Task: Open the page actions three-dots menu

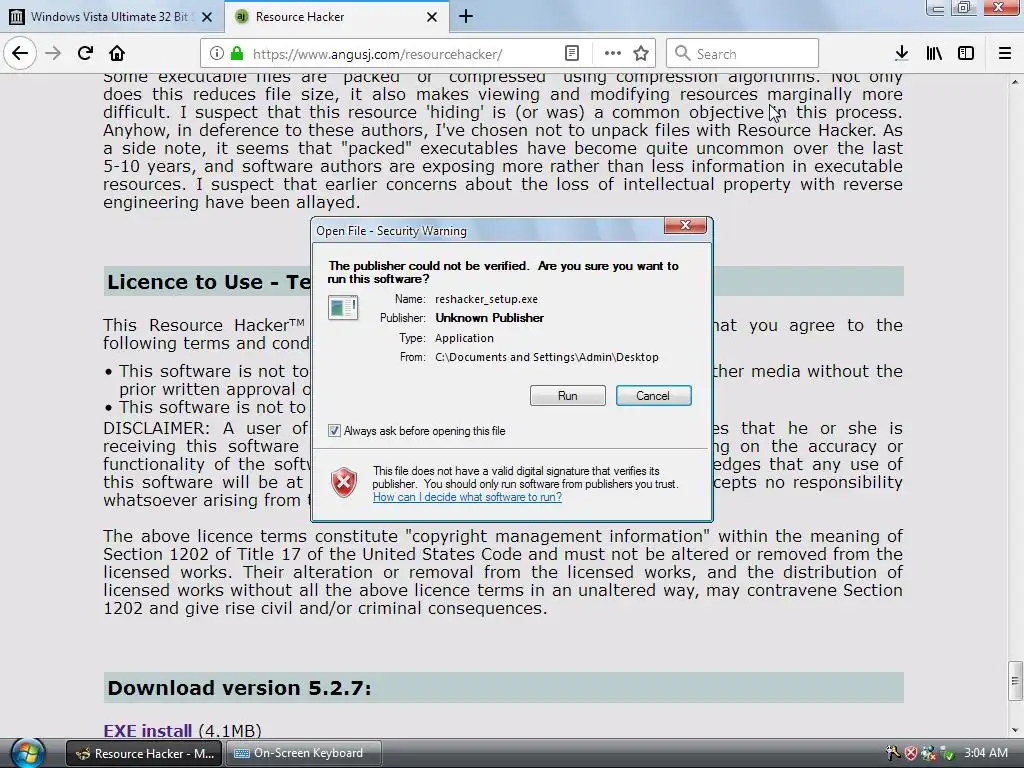Action: click(x=613, y=54)
